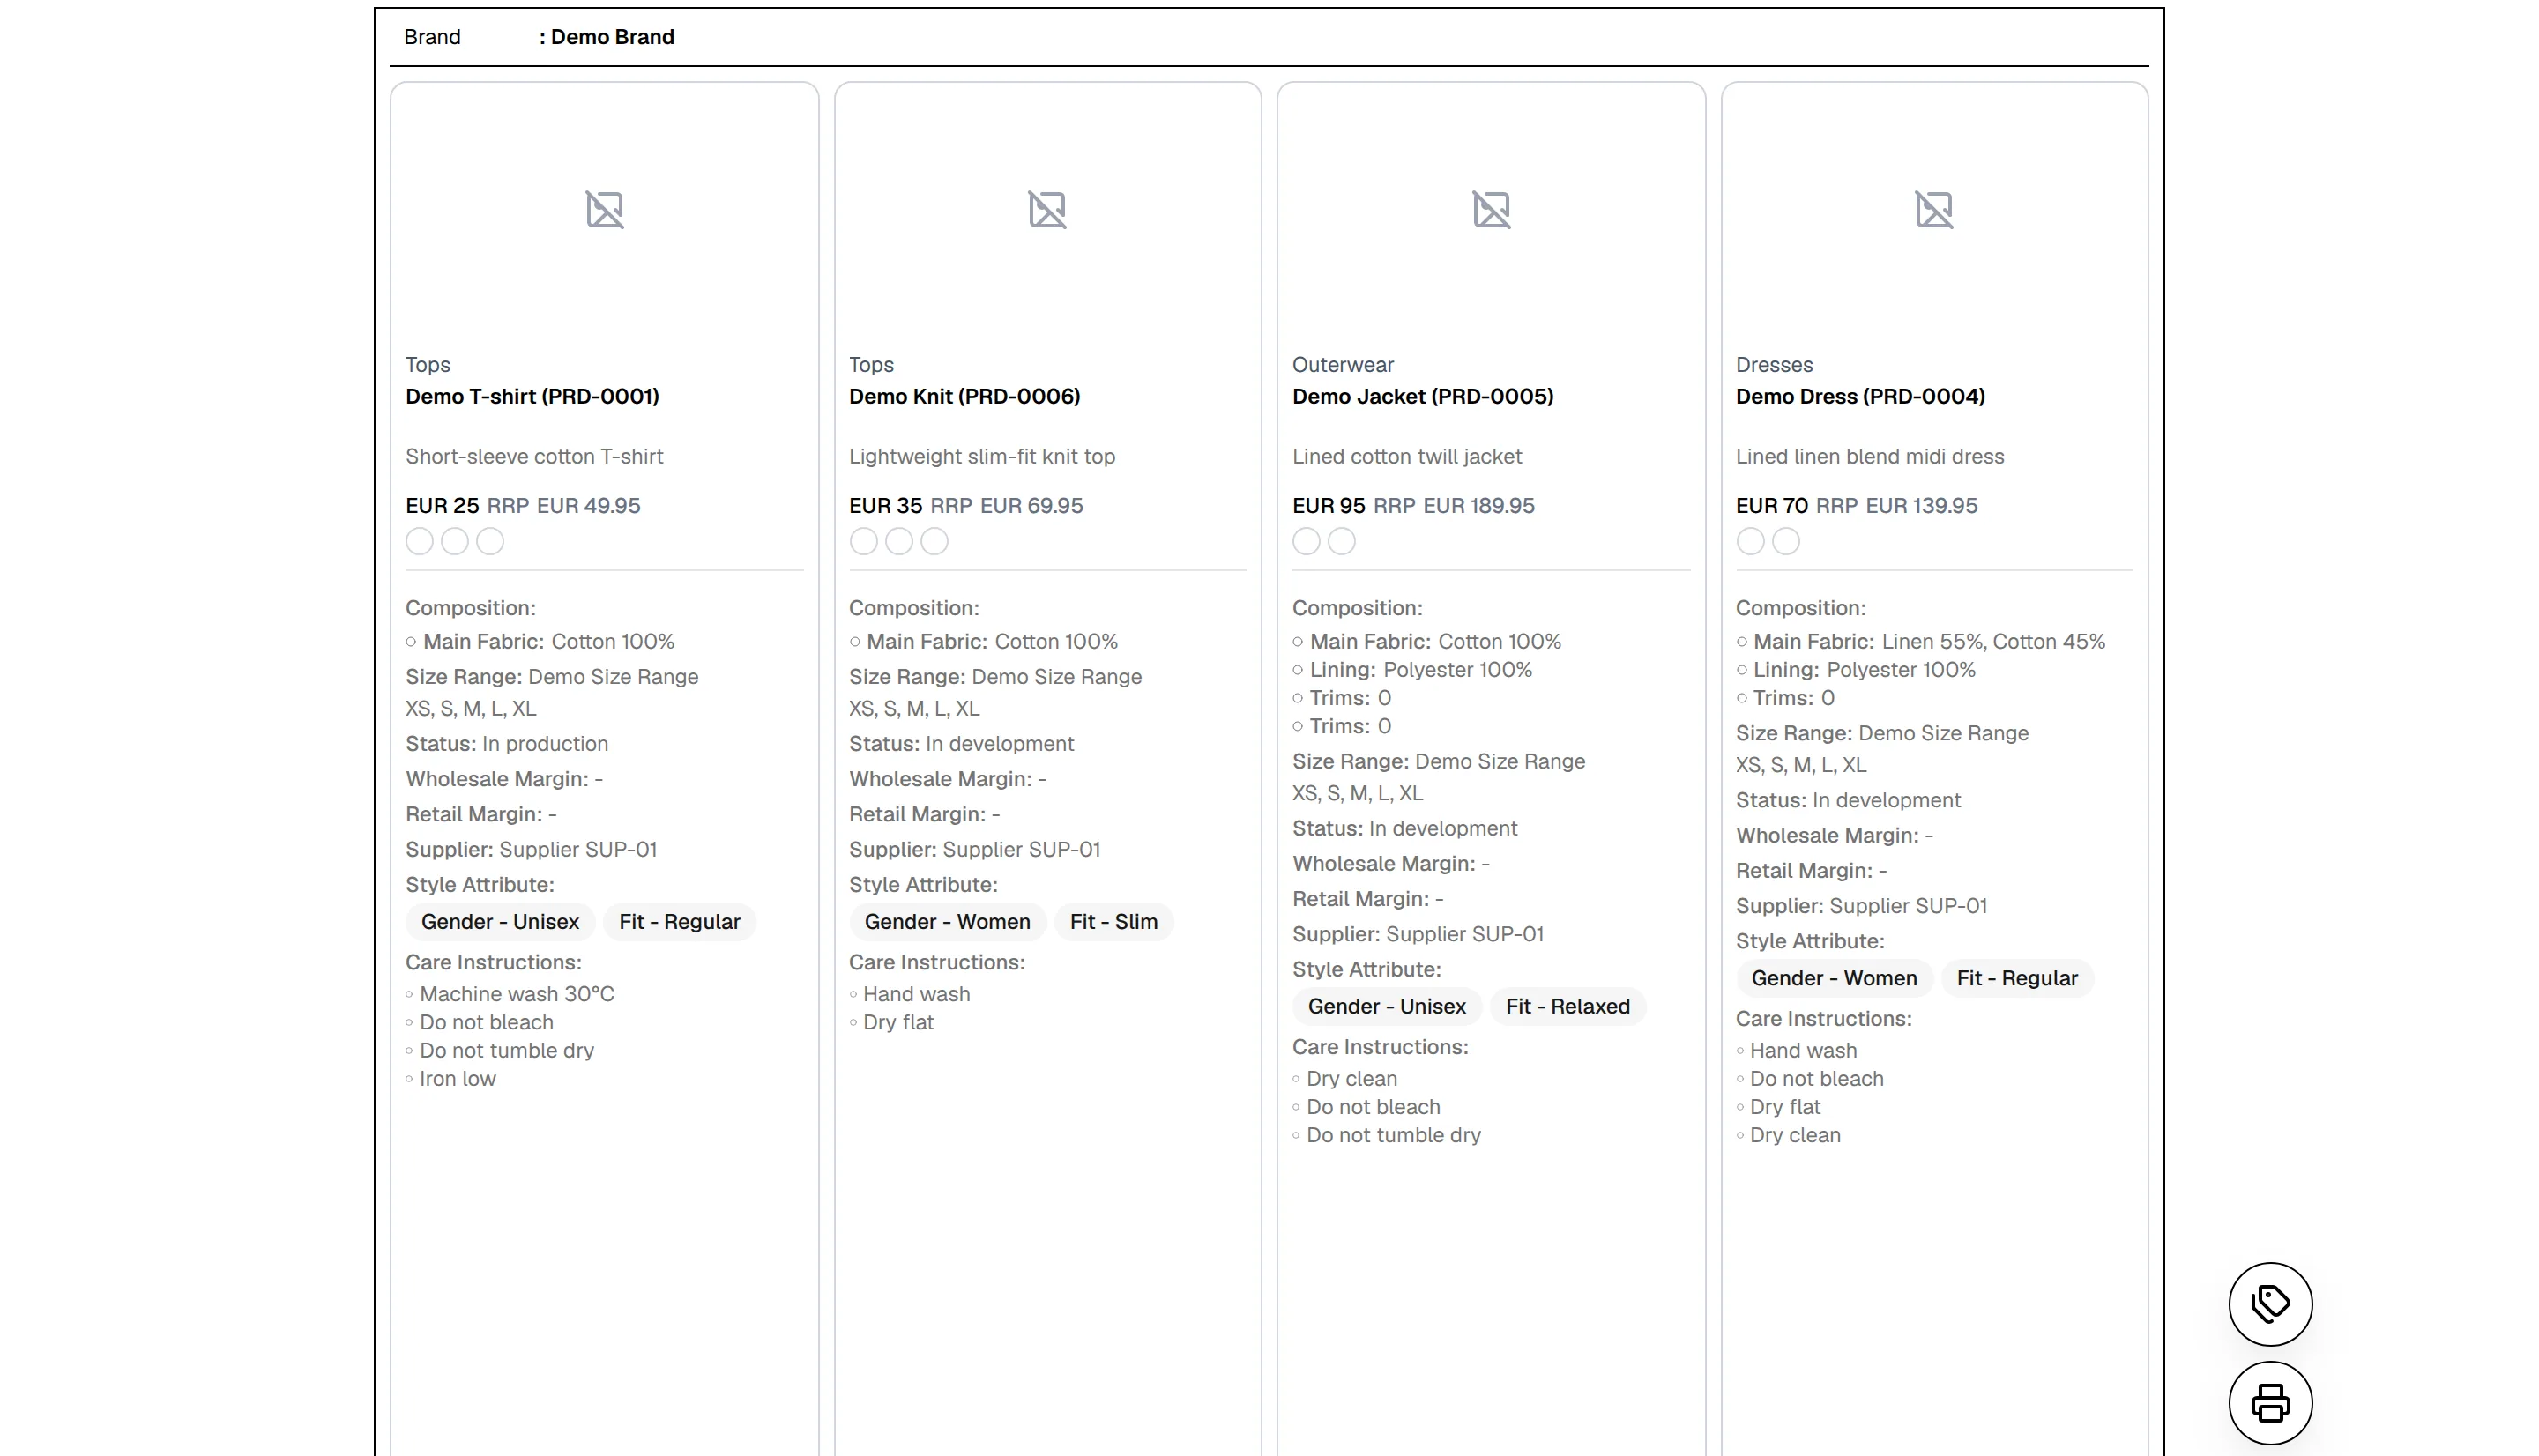
Task: Click 'Outerwear' category label
Action: (x=1343, y=365)
